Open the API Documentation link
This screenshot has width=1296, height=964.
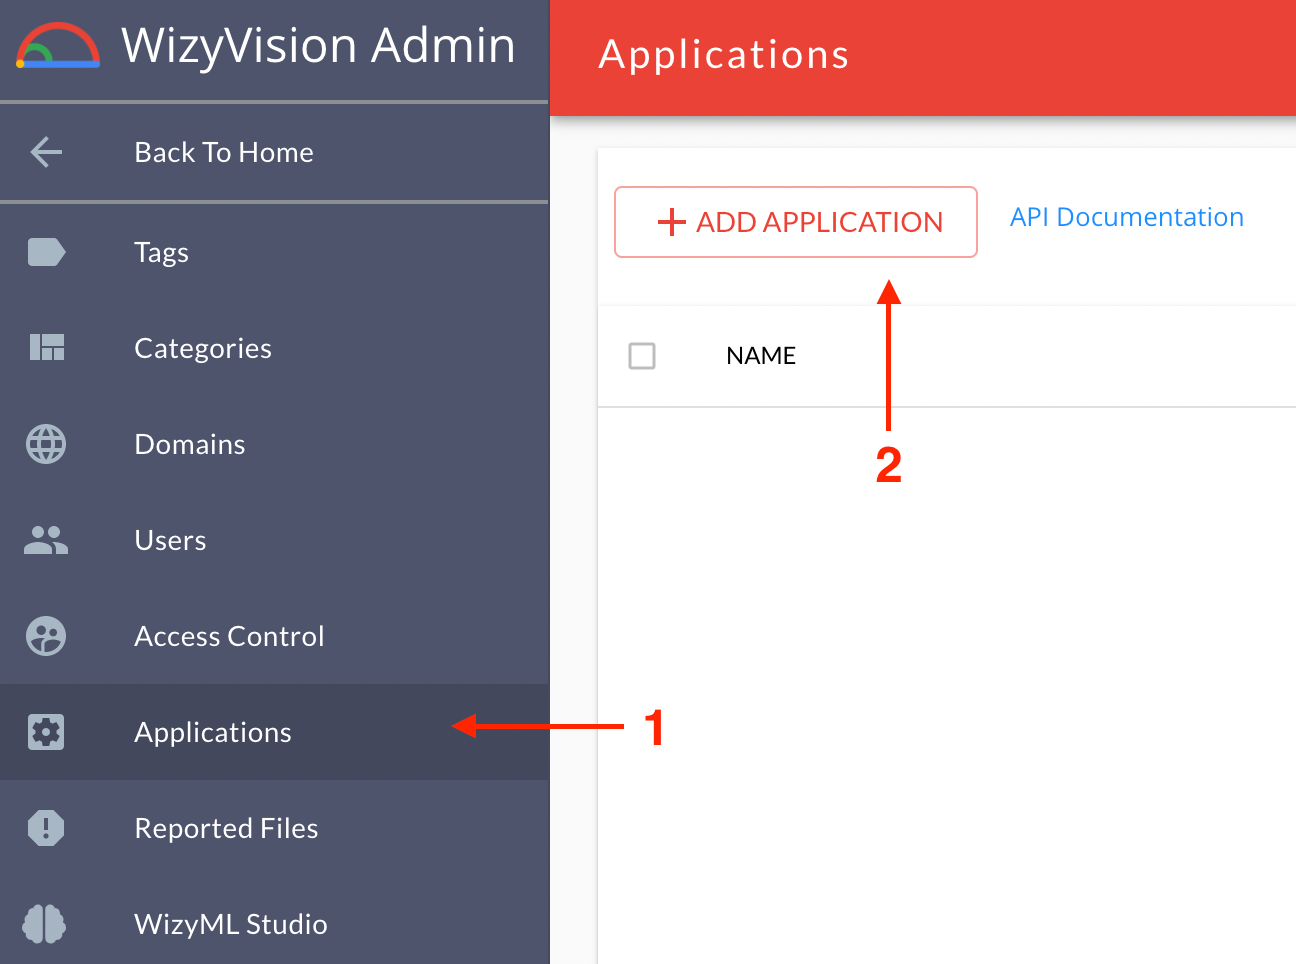point(1127,217)
